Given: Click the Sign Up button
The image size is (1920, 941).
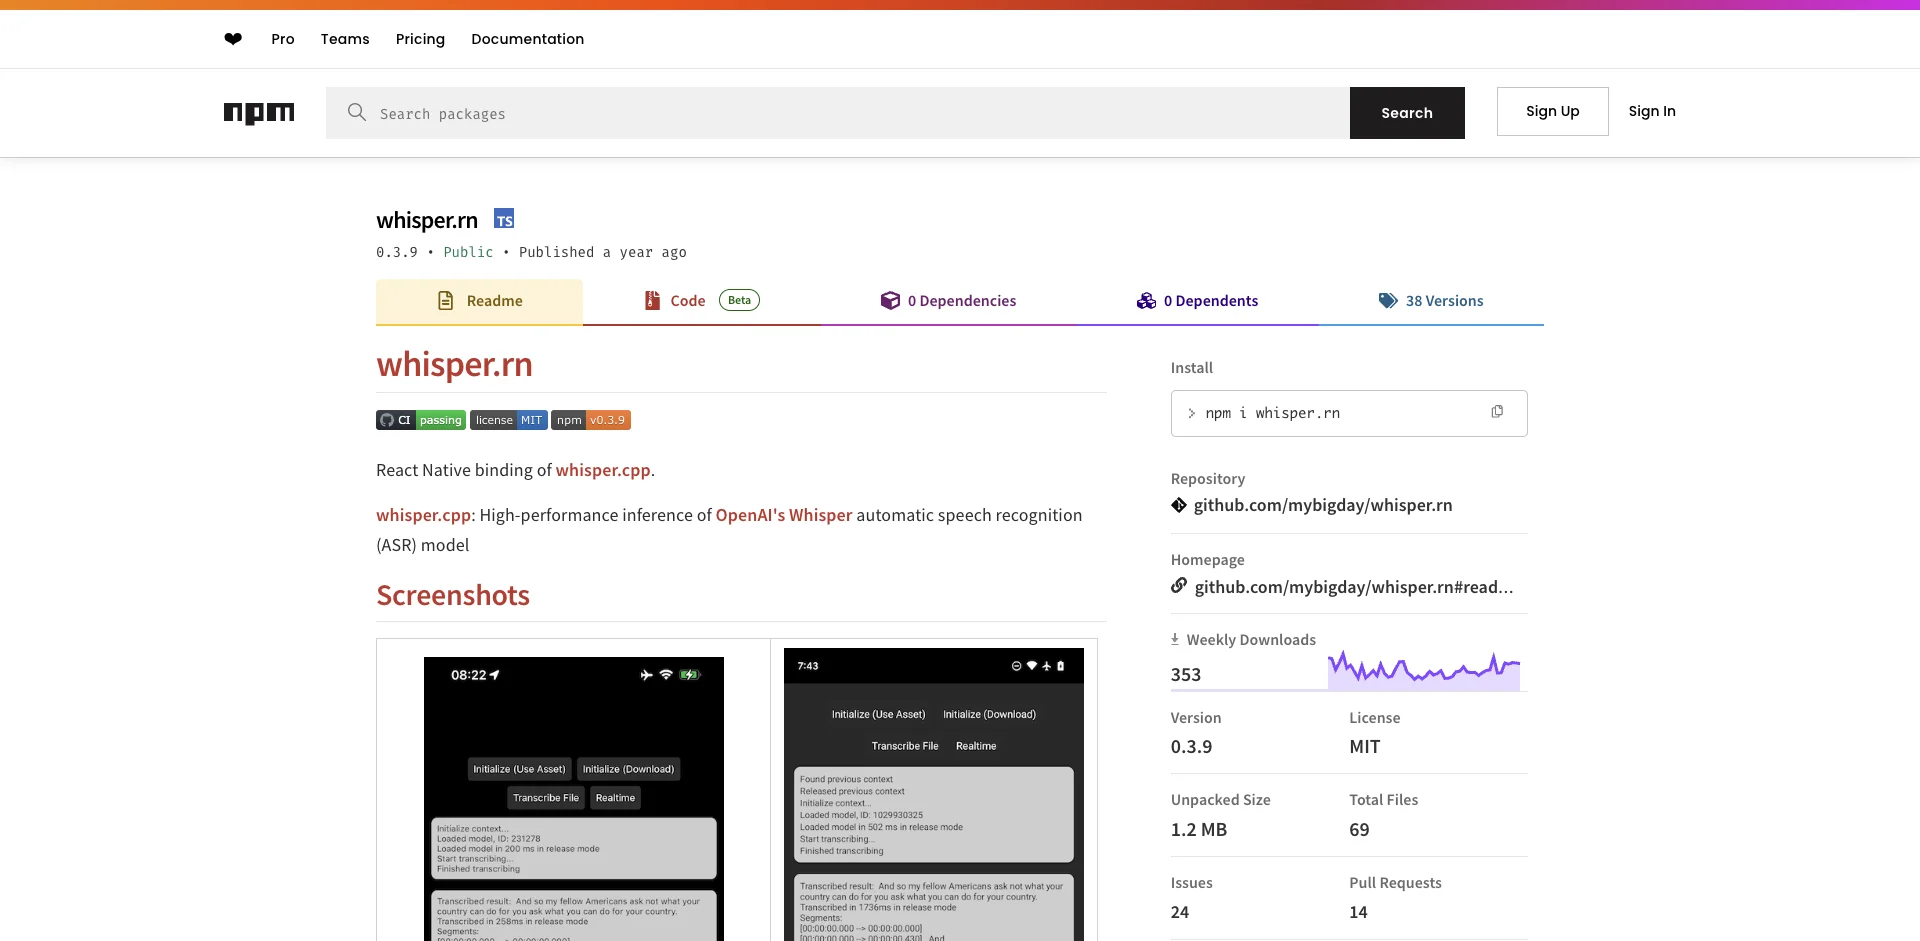Looking at the screenshot, I should (1552, 111).
